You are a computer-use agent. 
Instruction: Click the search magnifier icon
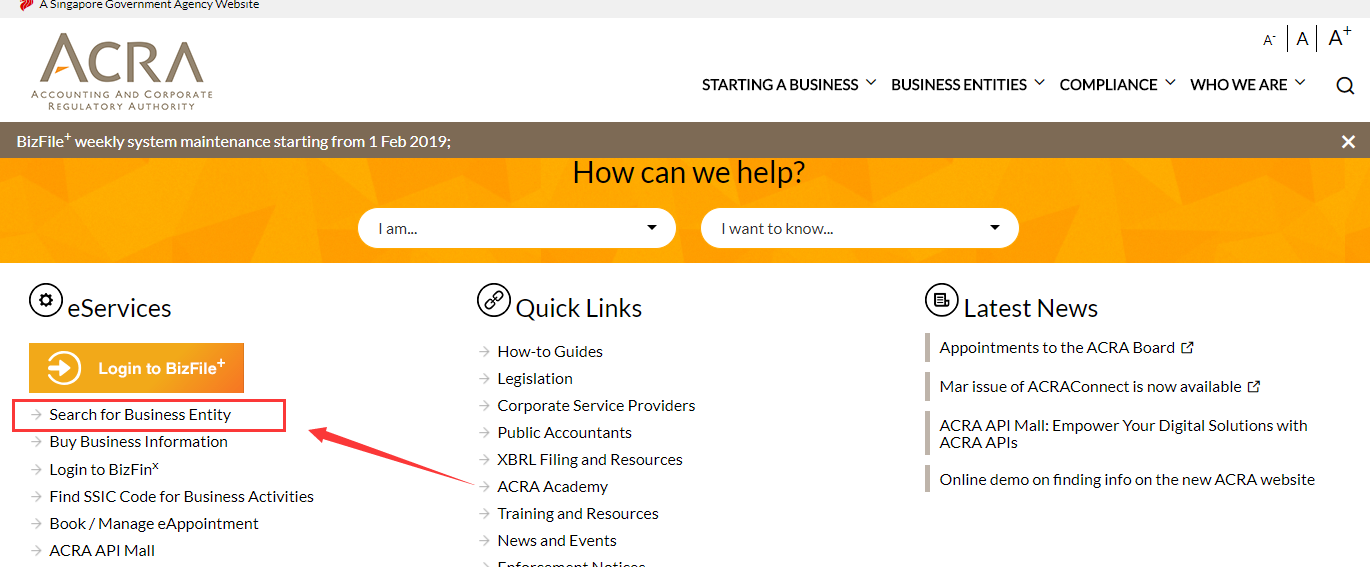tap(1345, 85)
